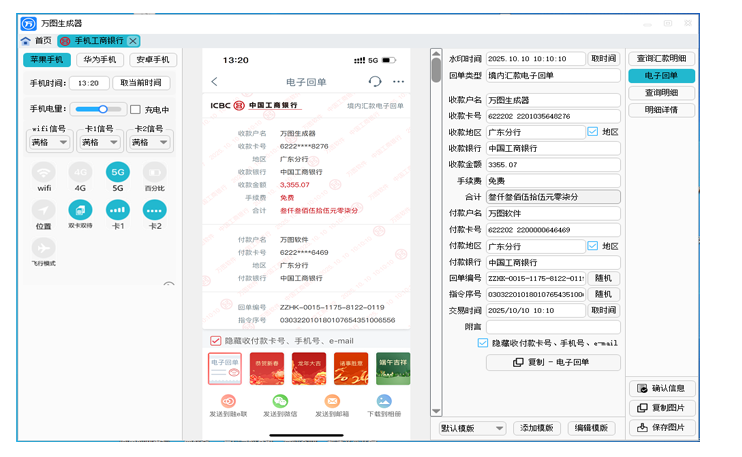This screenshot has width=742, height=457.
Task: Click the 发送到邮箱 email icon
Action: (332, 401)
